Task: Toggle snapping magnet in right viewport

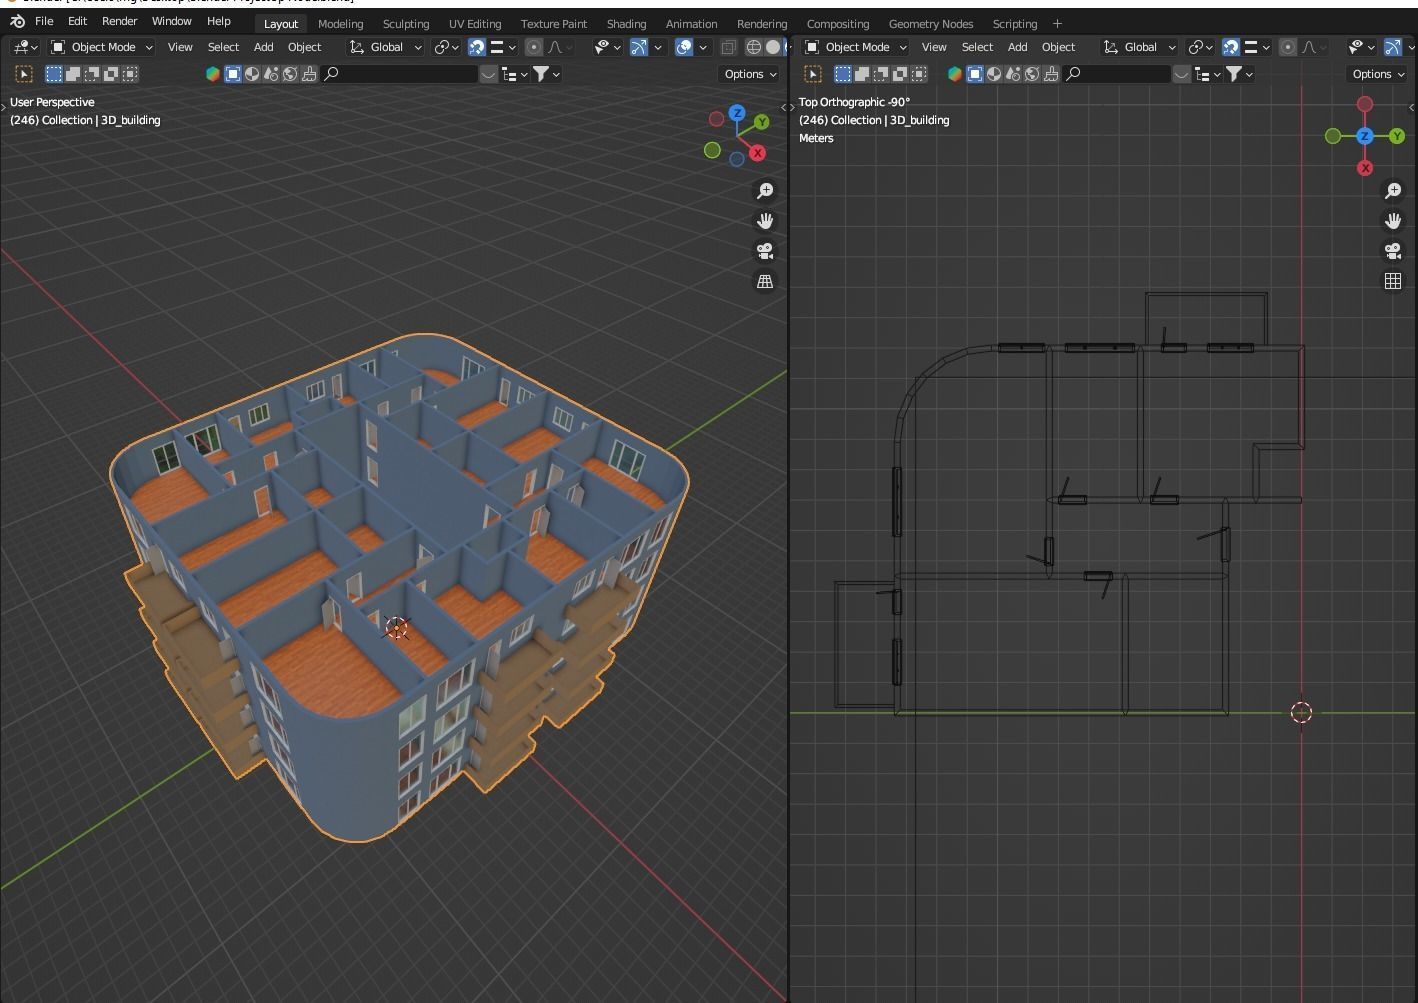Action: [1231, 47]
